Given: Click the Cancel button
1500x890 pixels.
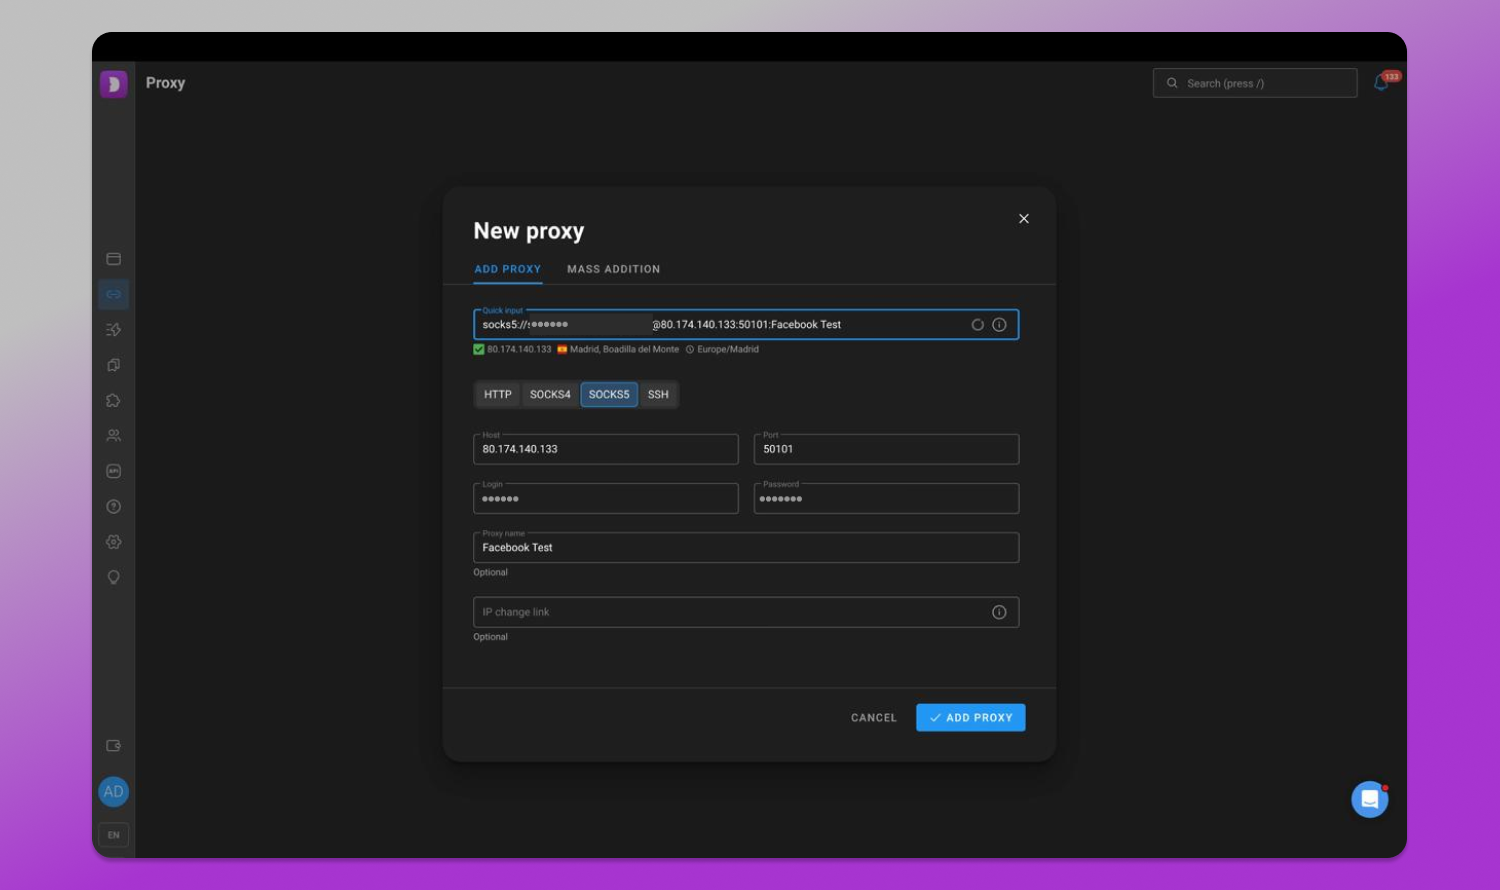Looking at the screenshot, I should point(874,718).
